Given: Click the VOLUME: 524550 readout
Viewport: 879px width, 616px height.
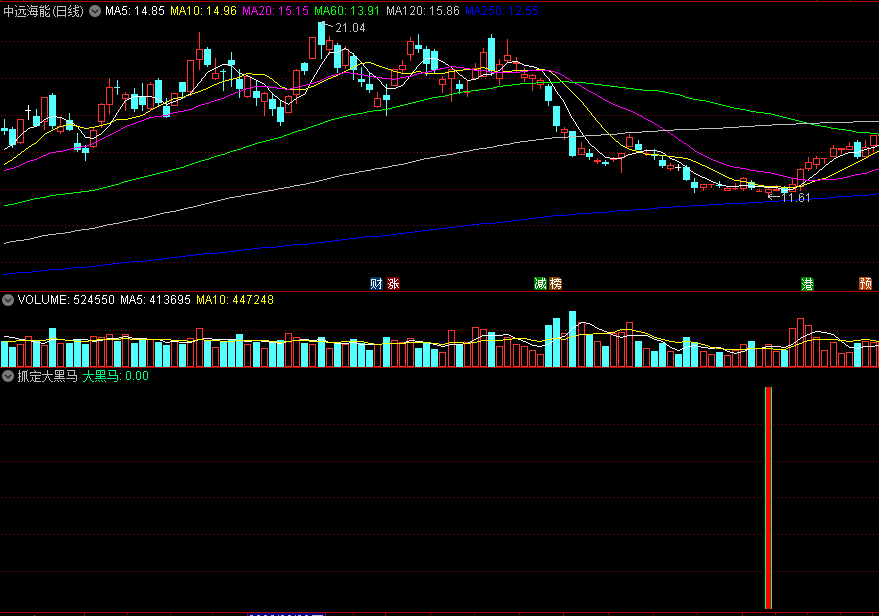Looking at the screenshot, I should tap(66, 300).
